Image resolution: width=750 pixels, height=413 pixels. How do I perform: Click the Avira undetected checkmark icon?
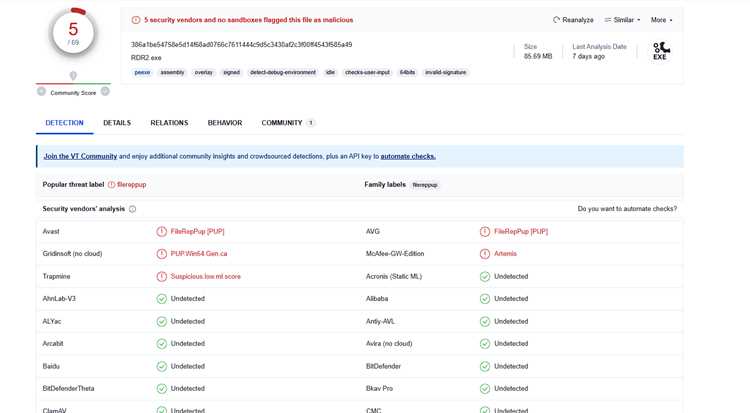[x=485, y=344]
